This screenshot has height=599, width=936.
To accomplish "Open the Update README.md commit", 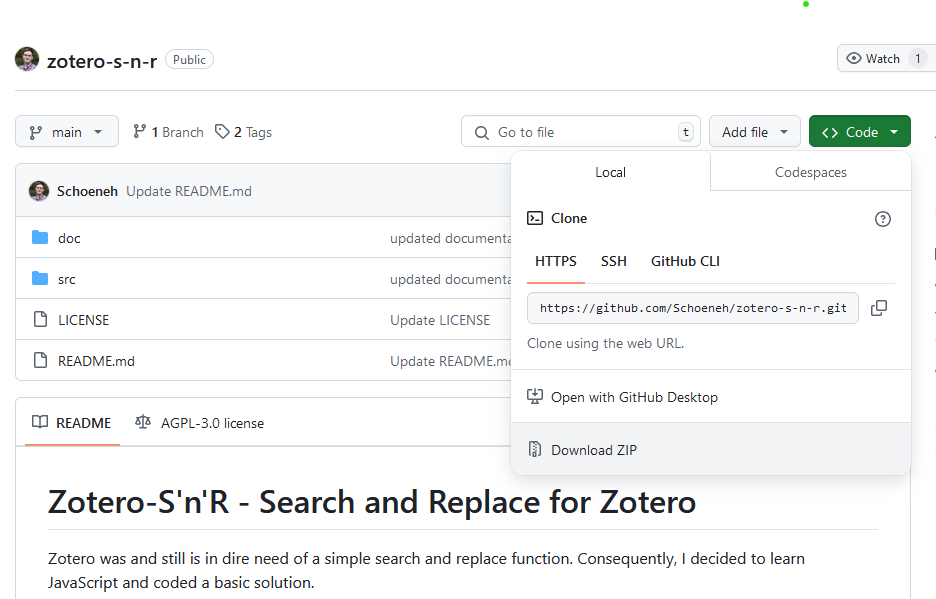I will point(189,190).
